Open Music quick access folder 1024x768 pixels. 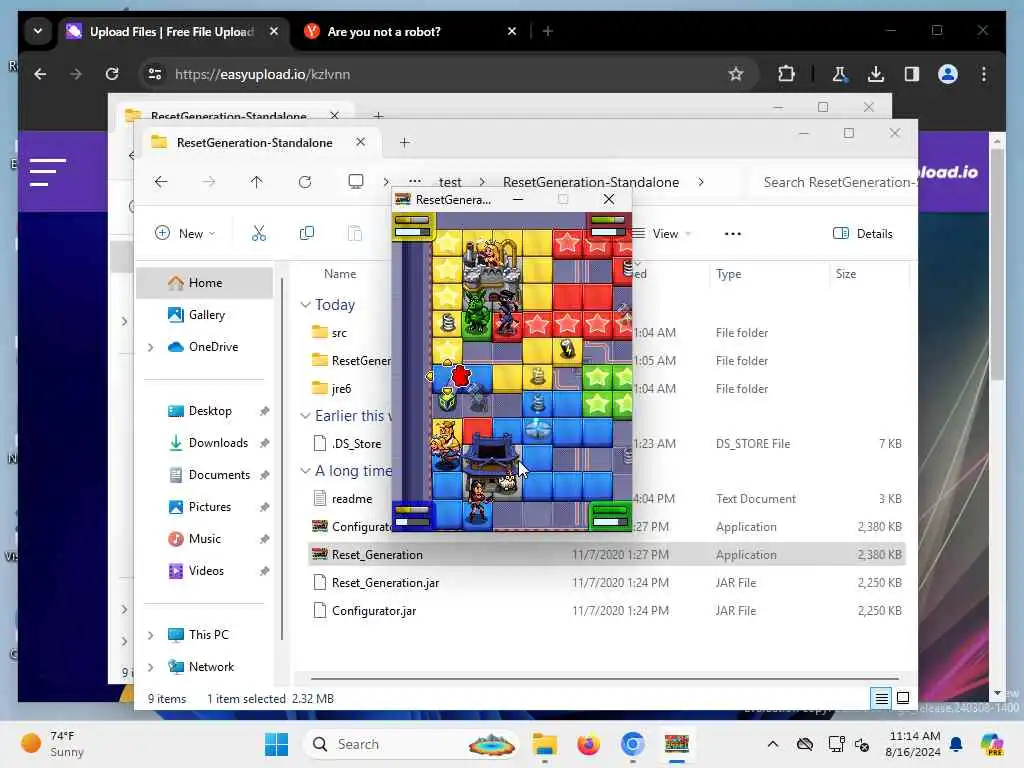point(204,539)
